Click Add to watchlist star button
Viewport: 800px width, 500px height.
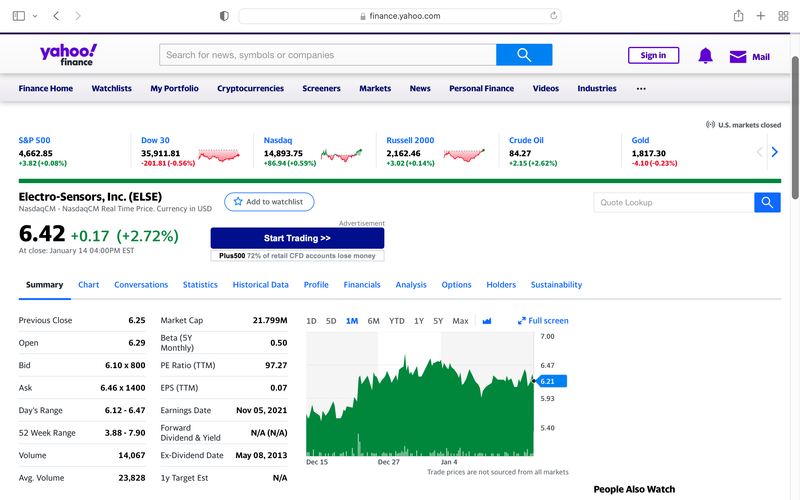tap(269, 202)
